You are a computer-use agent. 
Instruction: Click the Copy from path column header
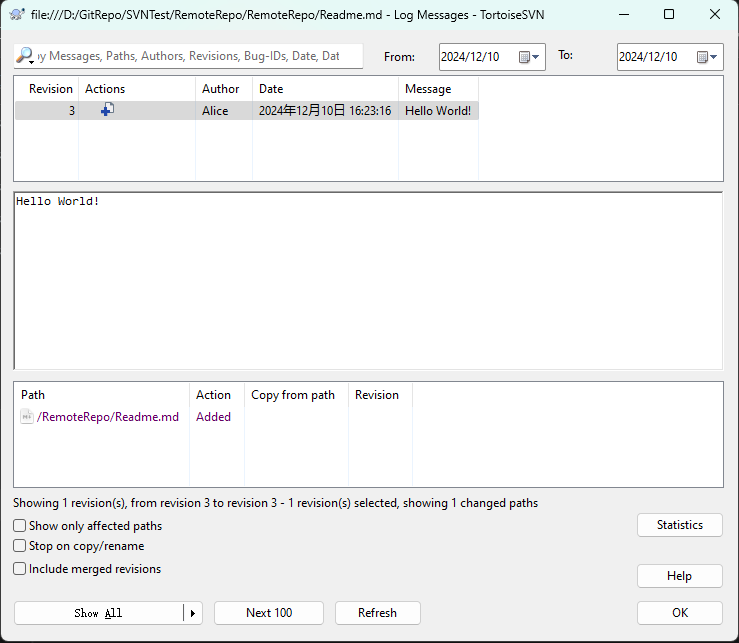(x=296, y=395)
